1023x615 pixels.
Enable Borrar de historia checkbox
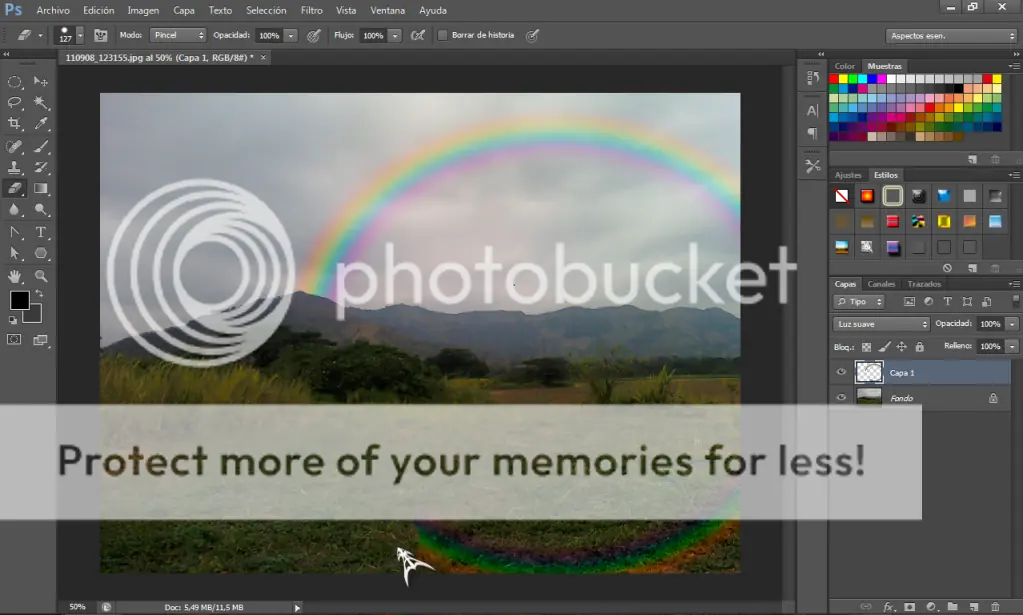[x=442, y=35]
